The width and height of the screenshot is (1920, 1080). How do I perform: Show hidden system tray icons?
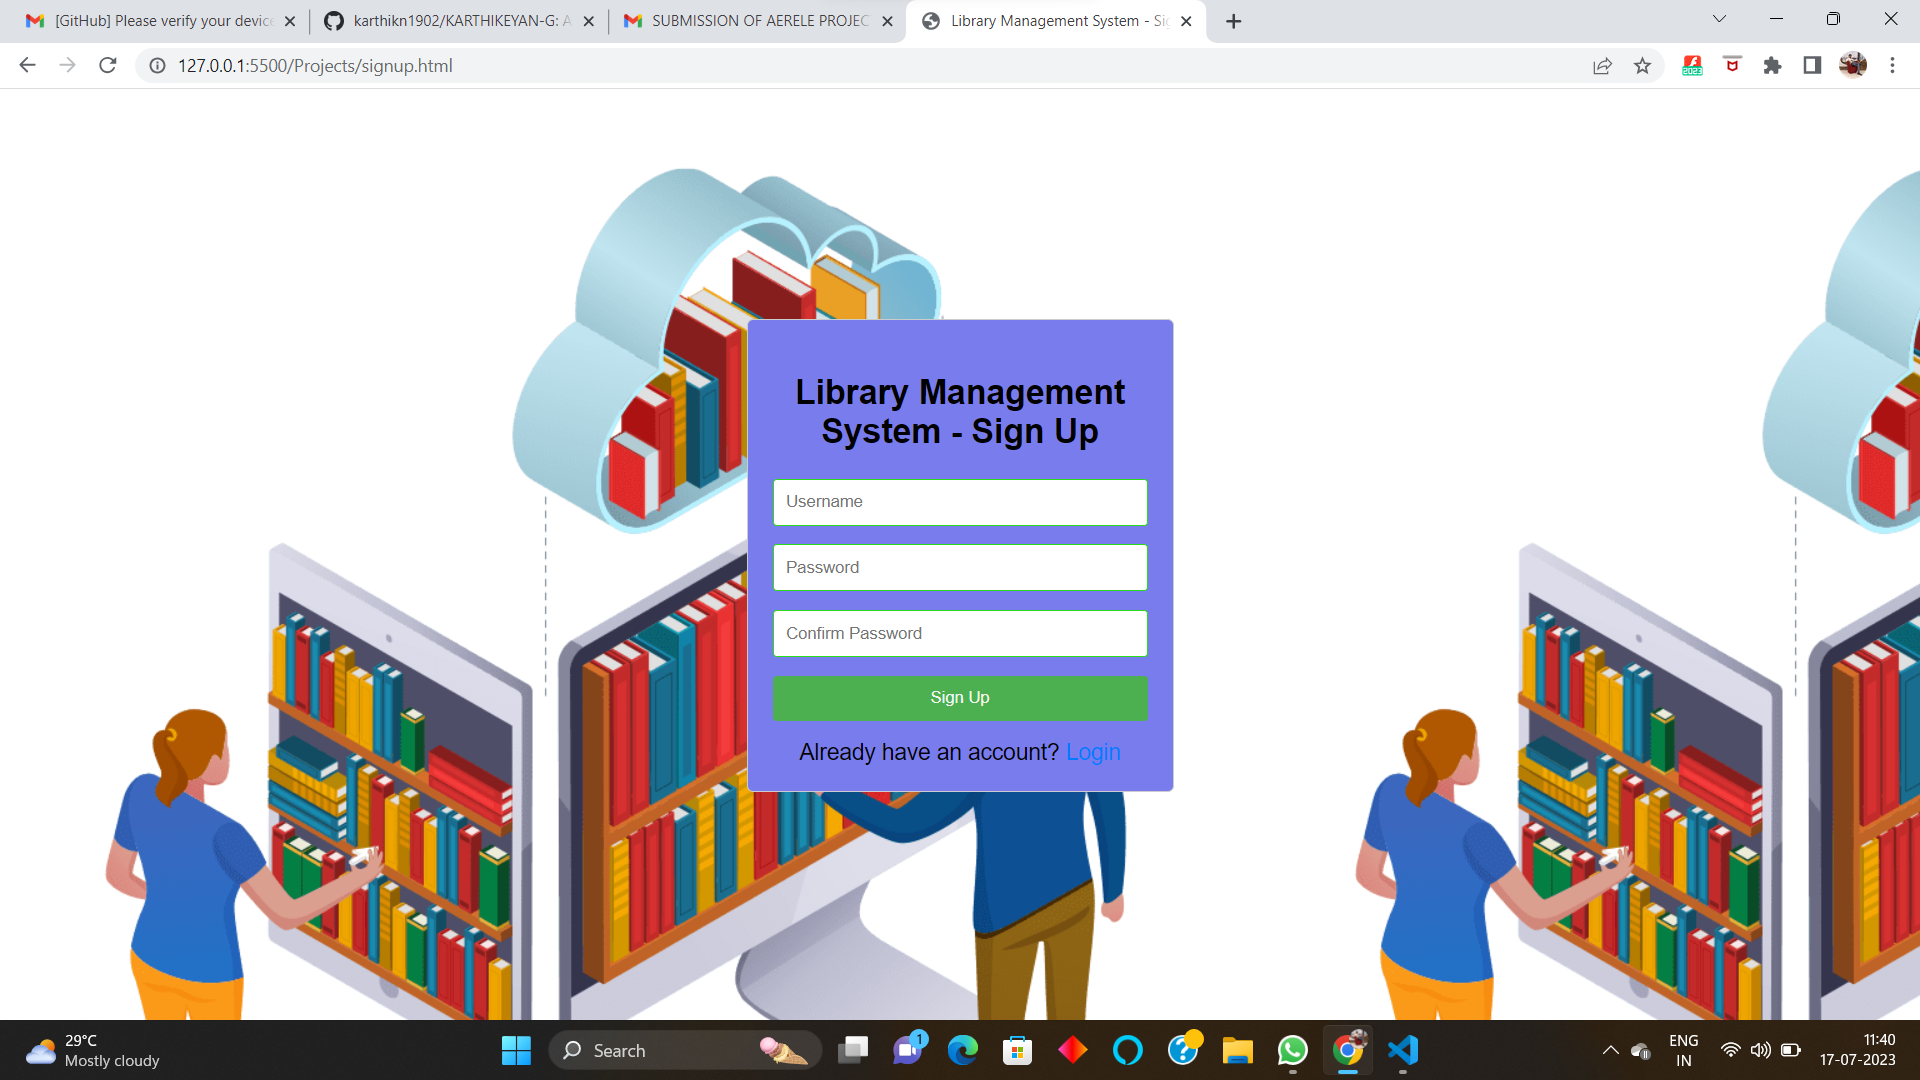click(x=1610, y=1050)
